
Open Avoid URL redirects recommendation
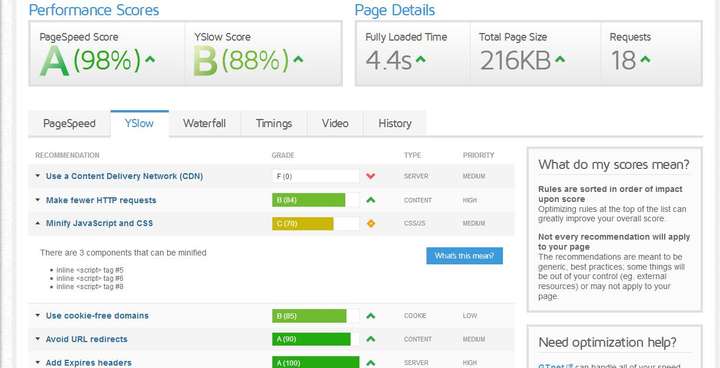[x=87, y=339]
